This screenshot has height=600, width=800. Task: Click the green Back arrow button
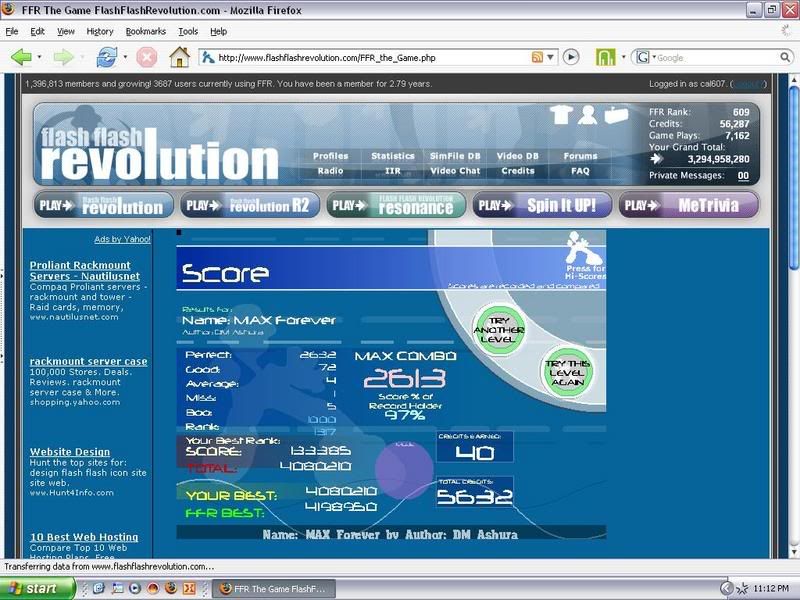(x=21, y=57)
